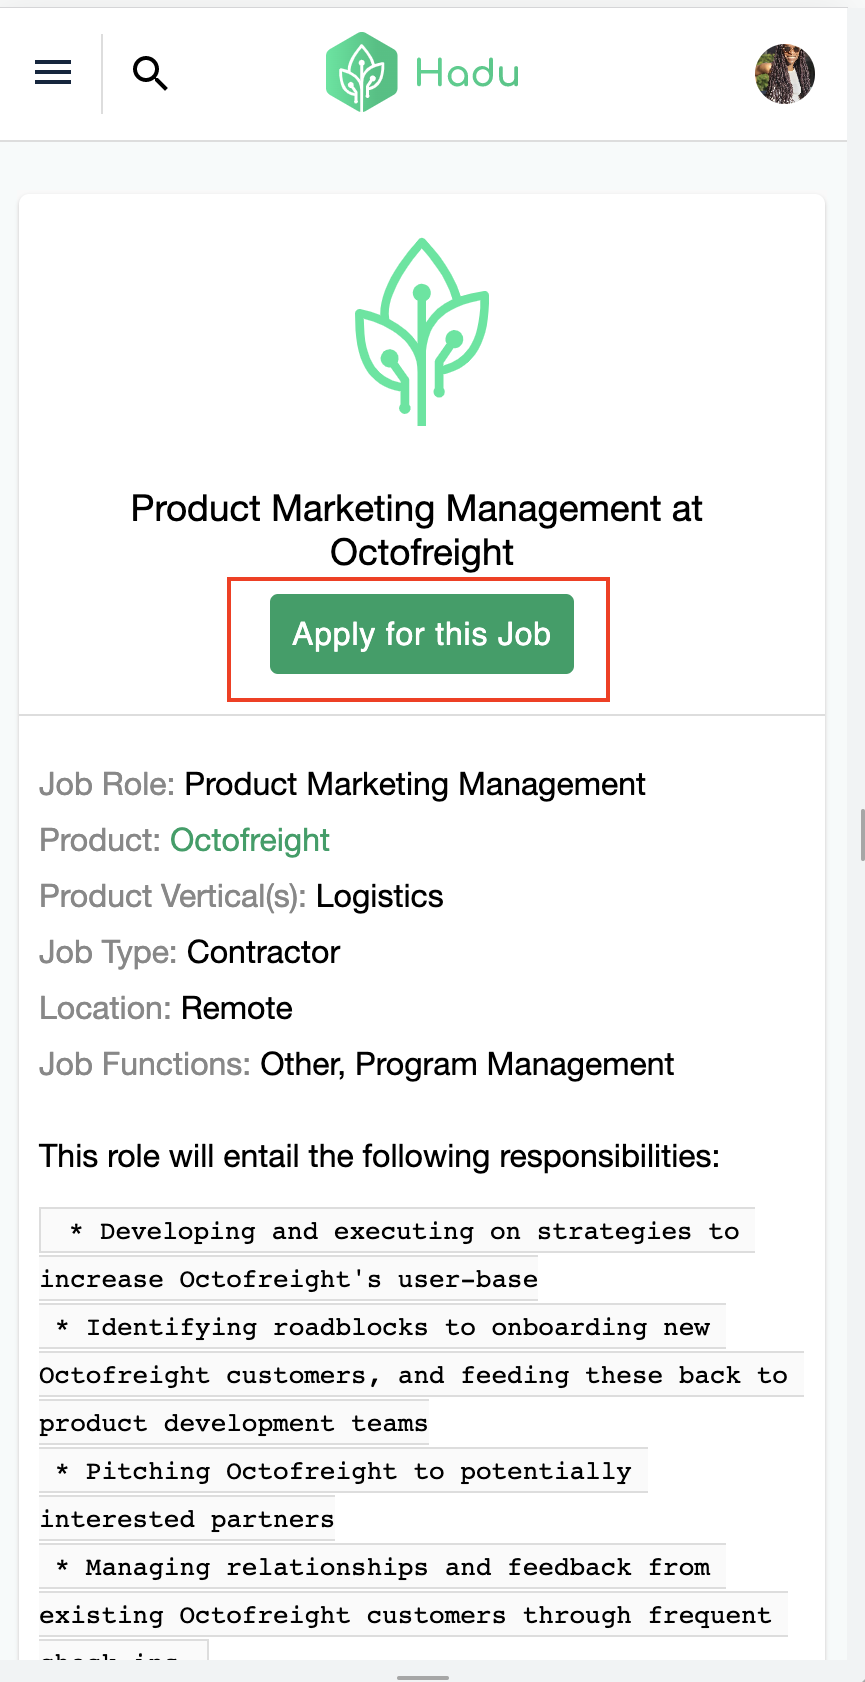Click the Logistics product vertical value
This screenshot has height=1682, width=865.
coord(379,896)
